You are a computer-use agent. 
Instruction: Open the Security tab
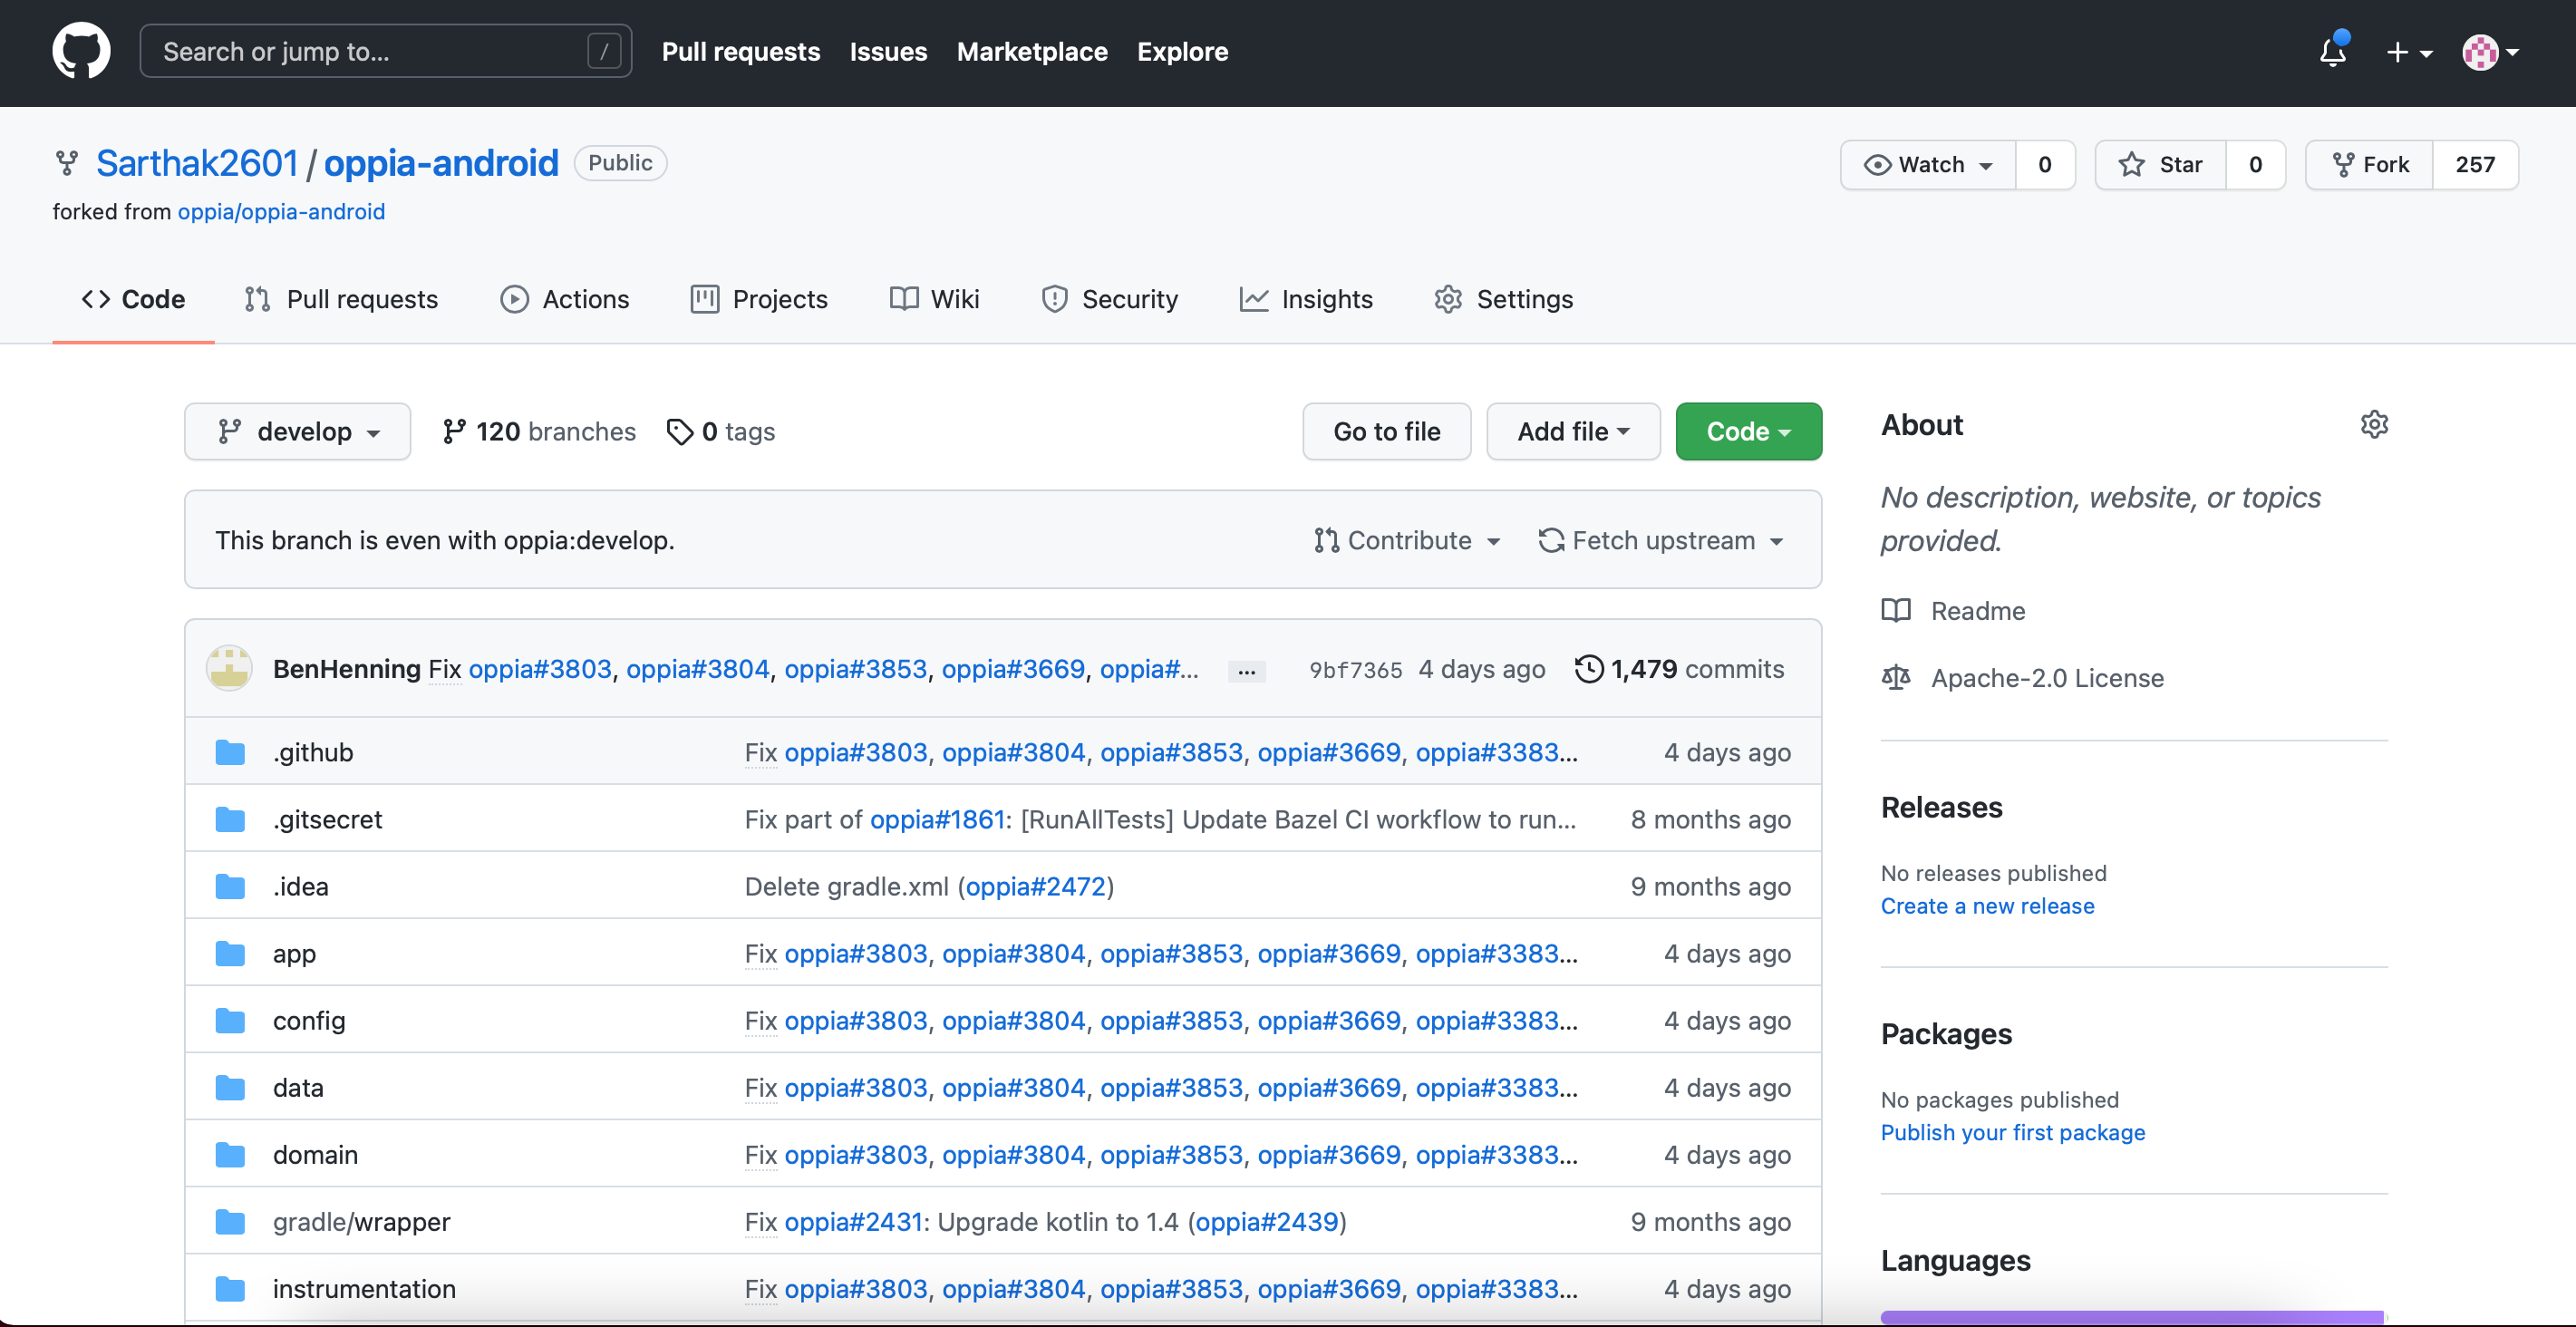tap(1109, 299)
